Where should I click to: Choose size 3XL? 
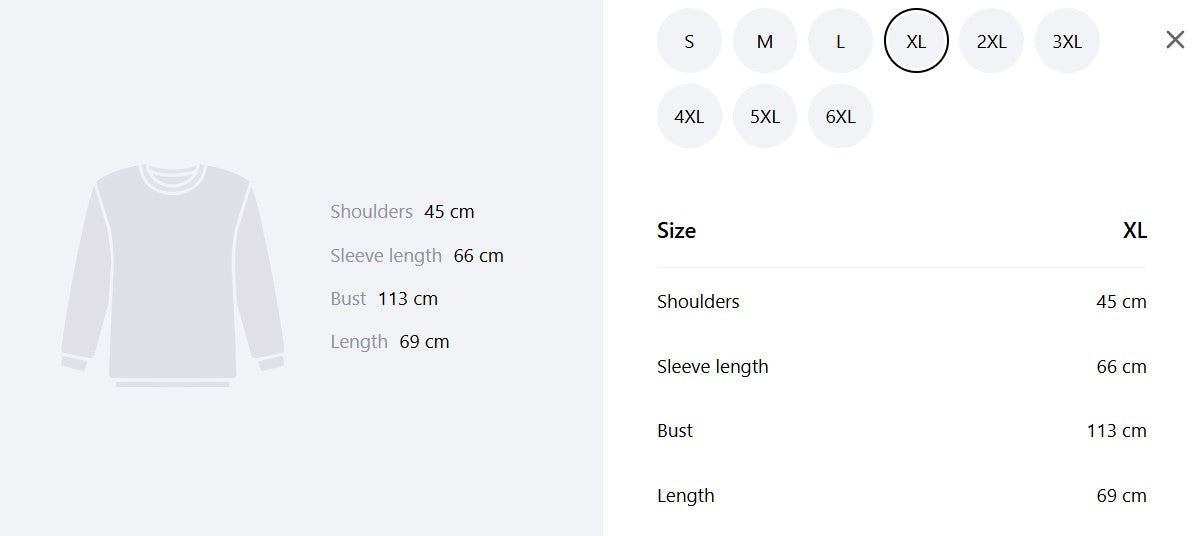1067,41
